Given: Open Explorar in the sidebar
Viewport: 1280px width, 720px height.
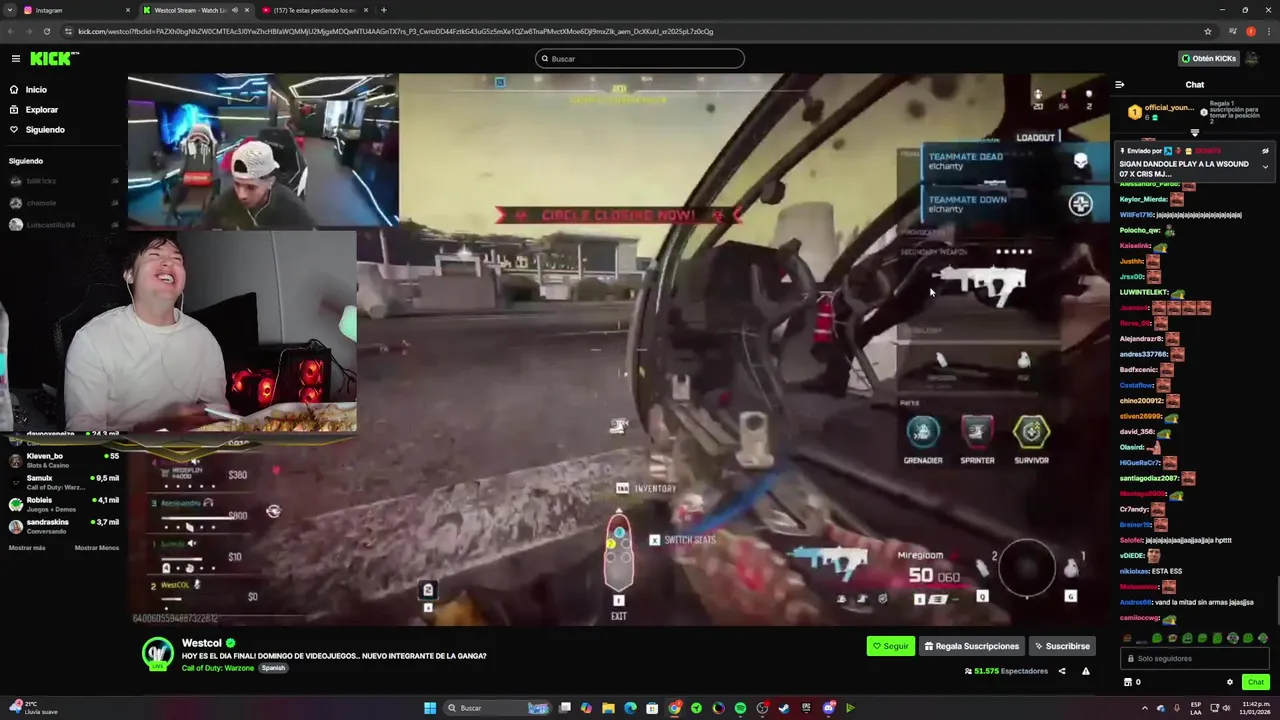Looking at the screenshot, I should [x=42, y=110].
